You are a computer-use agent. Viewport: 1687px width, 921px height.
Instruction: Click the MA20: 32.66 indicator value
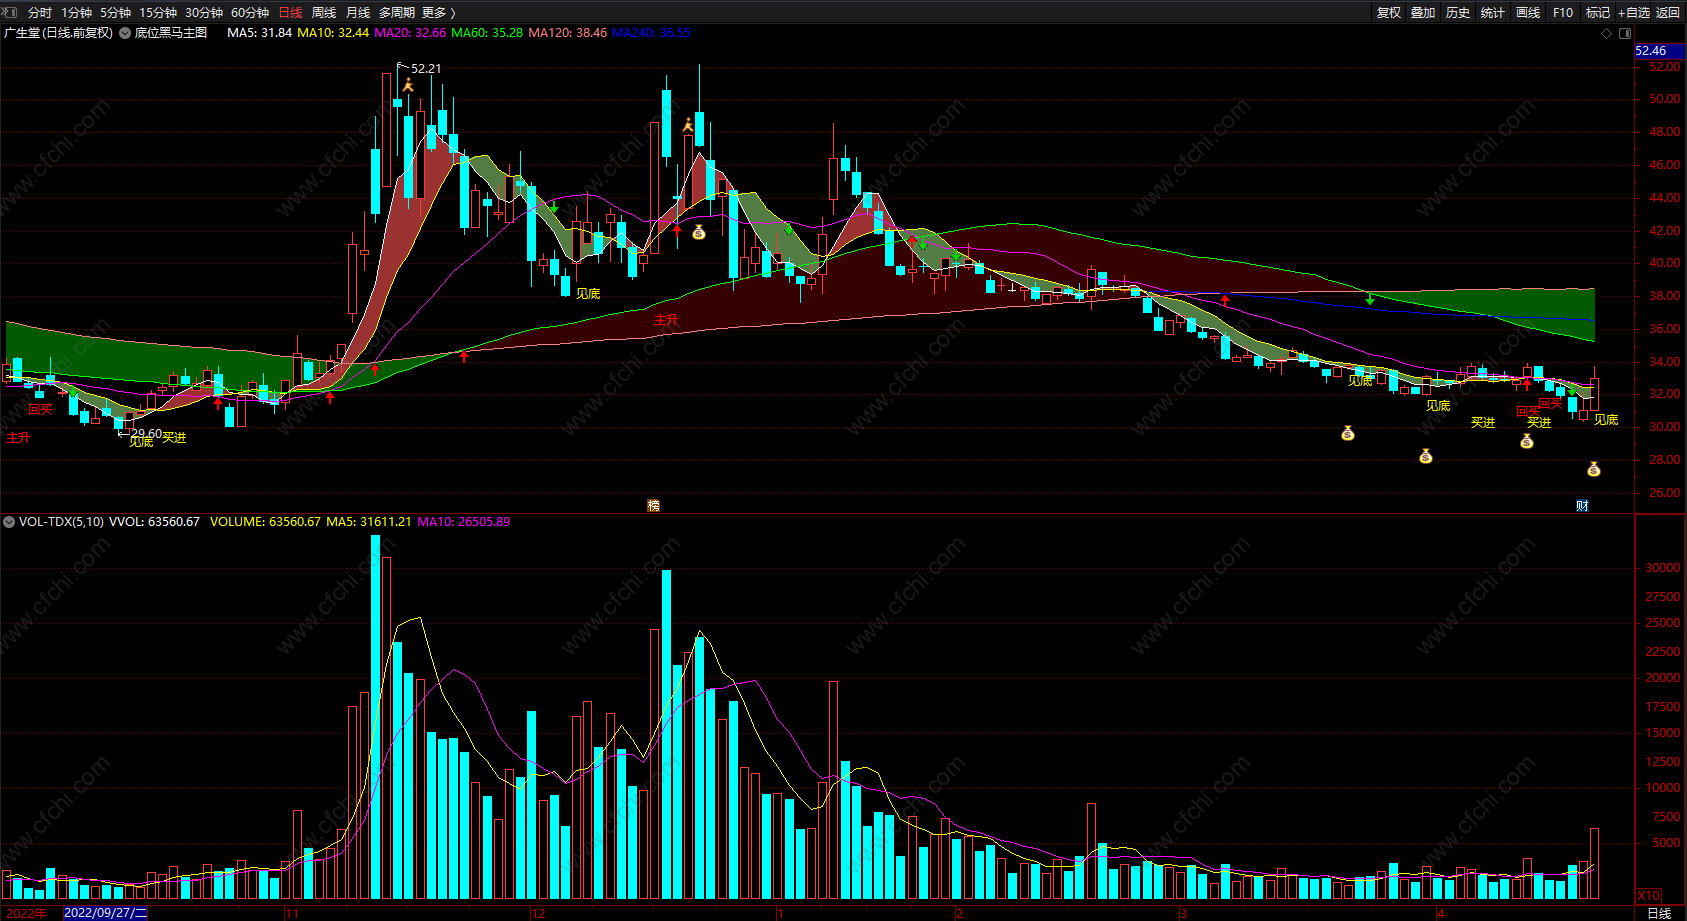click(410, 33)
